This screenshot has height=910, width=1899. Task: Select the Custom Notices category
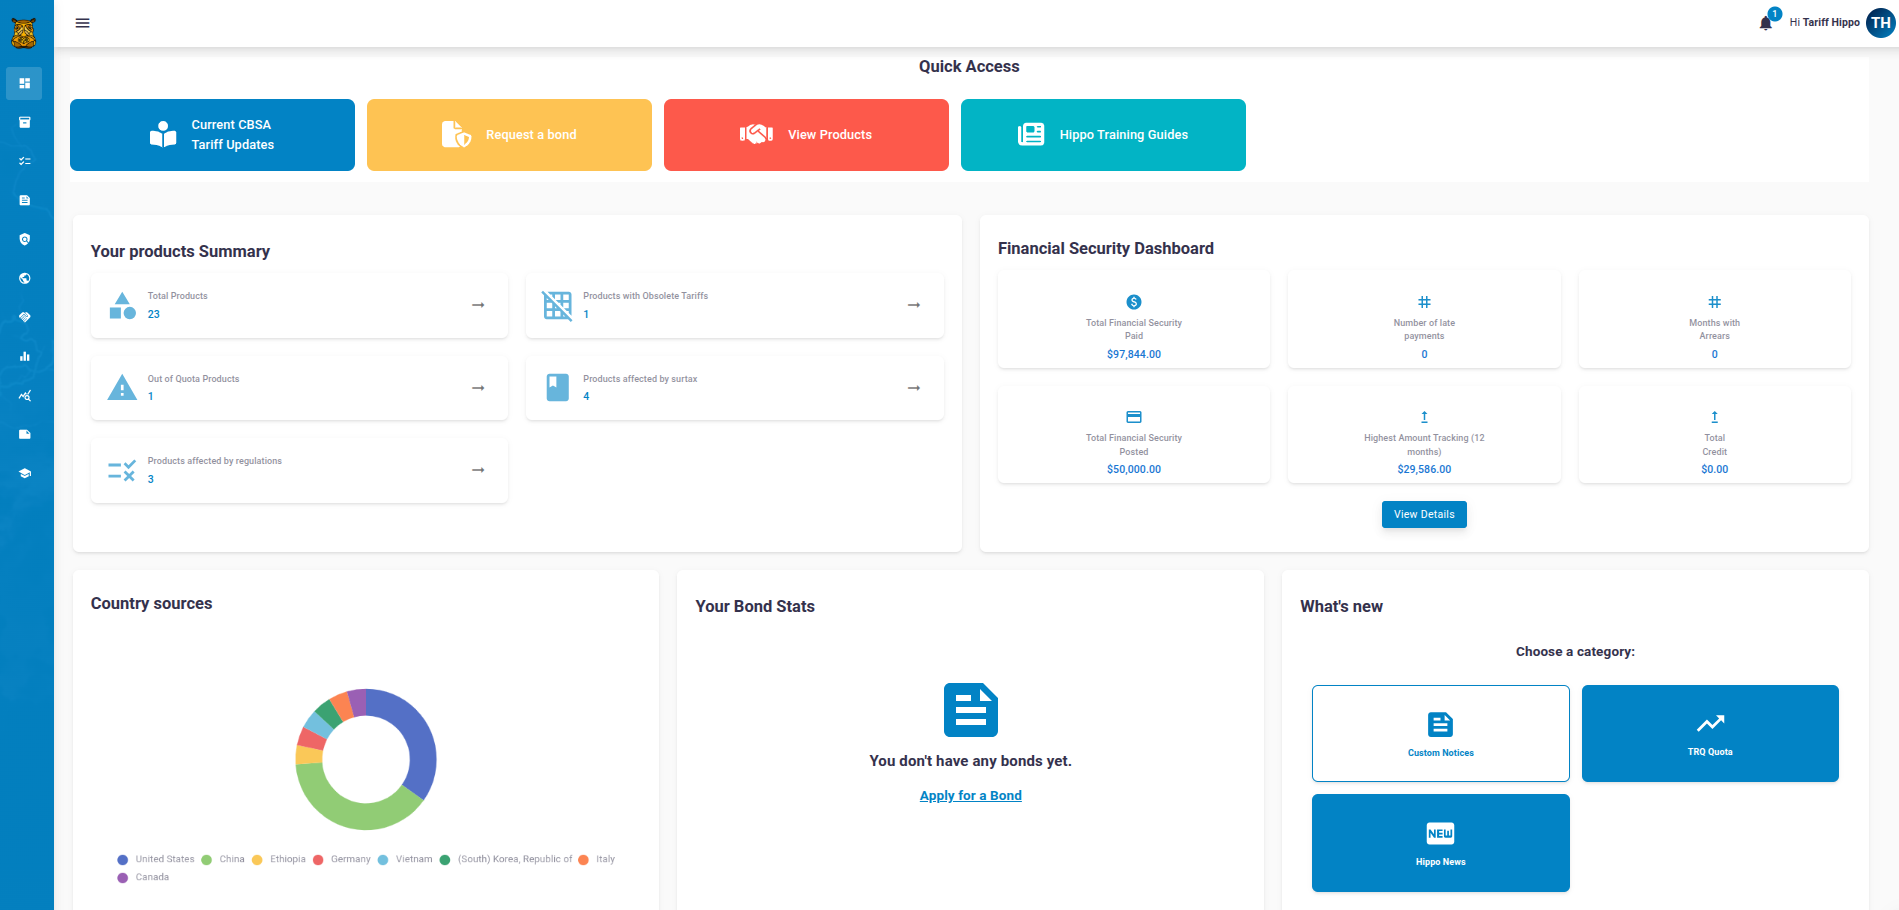tap(1440, 733)
